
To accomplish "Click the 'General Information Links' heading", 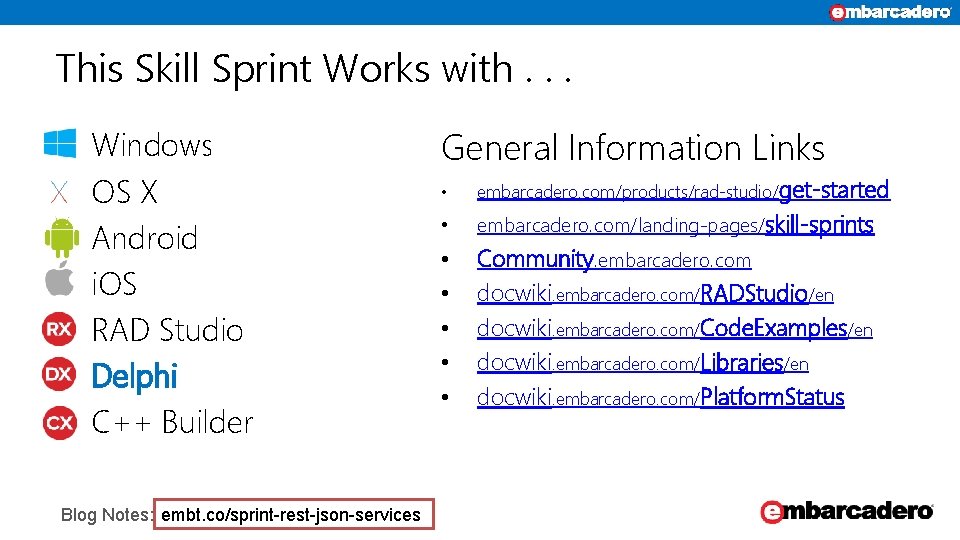I will 633,148.
